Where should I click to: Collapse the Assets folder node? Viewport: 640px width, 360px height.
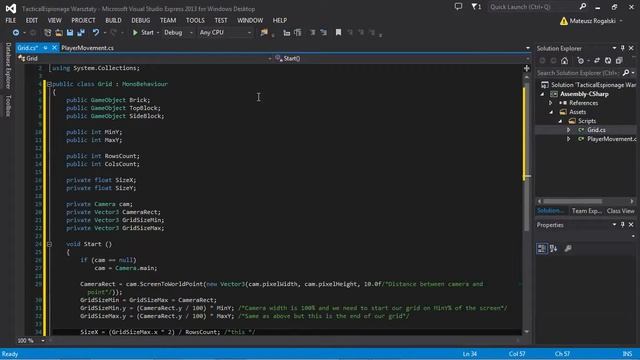[x=551, y=112]
